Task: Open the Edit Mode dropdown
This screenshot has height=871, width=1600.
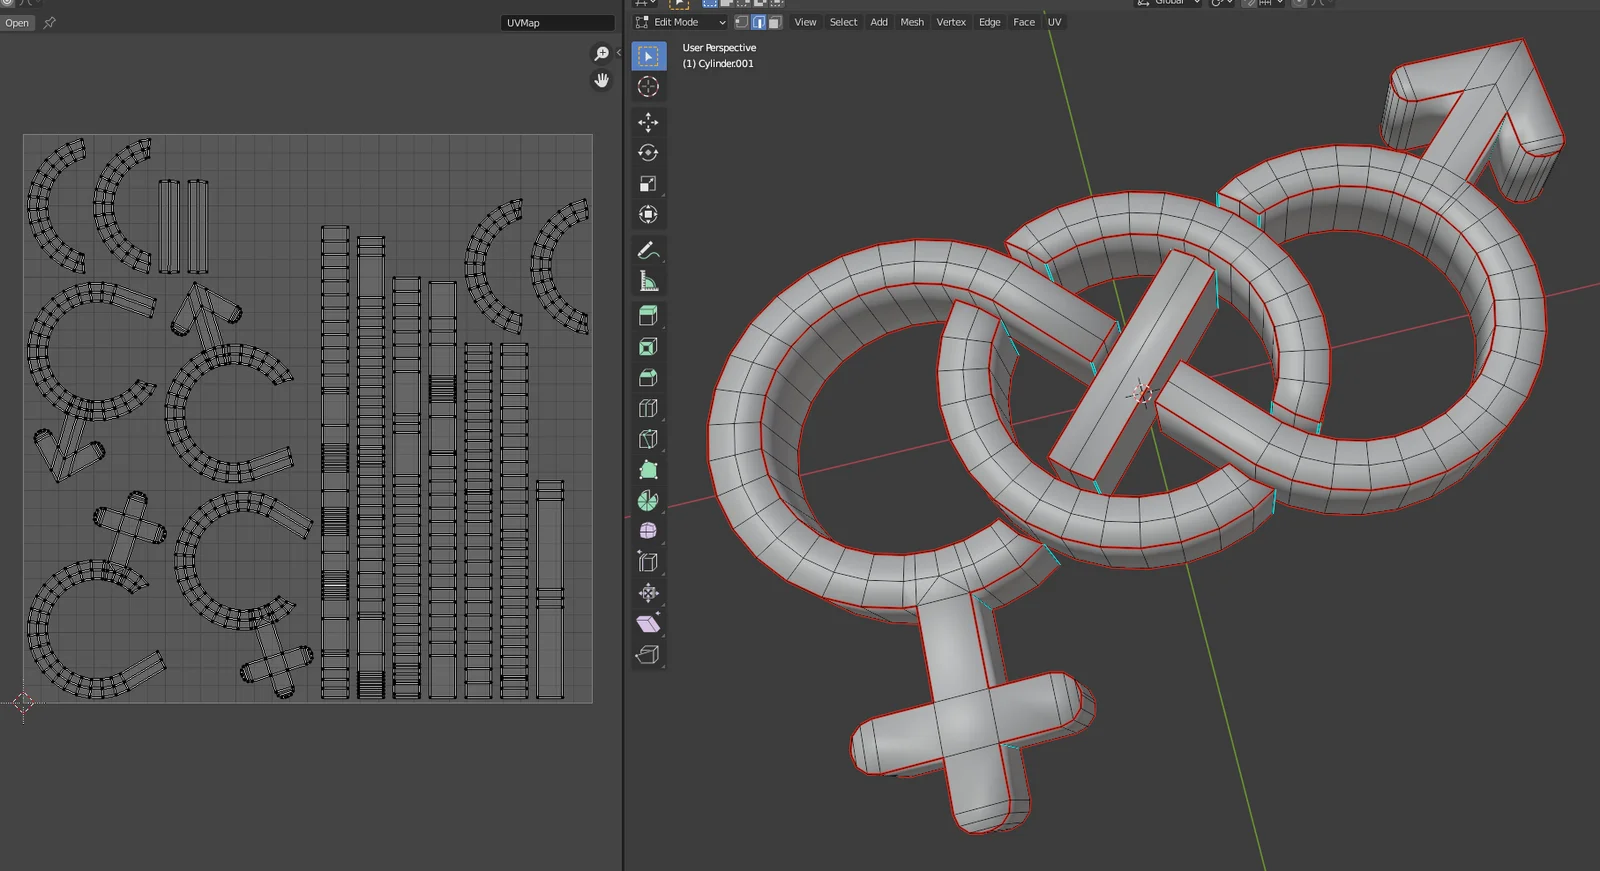Action: point(680,22)
